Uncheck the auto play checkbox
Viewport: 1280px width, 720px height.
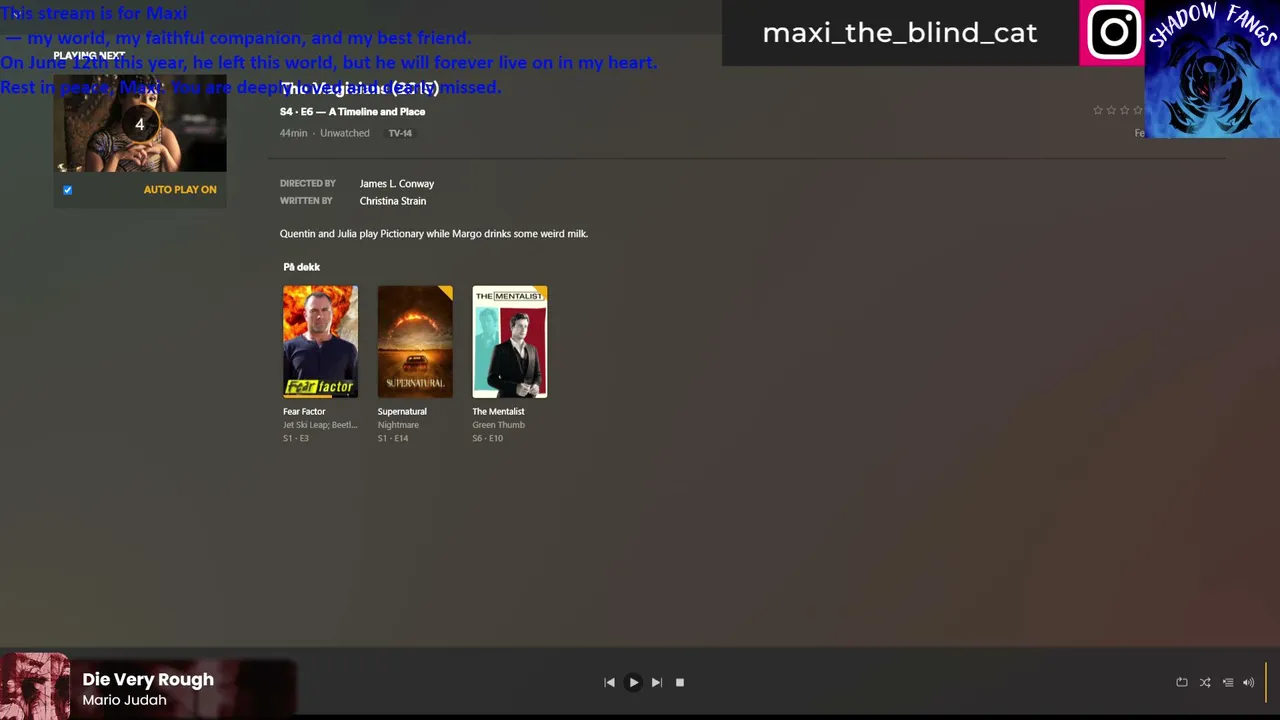click(68, 190)
